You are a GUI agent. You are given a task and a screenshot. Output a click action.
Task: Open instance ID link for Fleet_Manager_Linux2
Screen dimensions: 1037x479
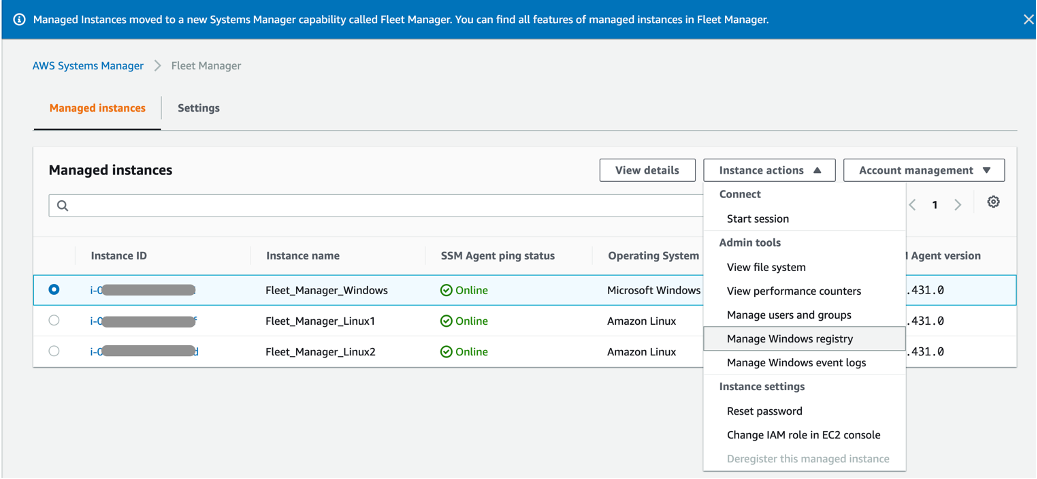click(144, 351)
